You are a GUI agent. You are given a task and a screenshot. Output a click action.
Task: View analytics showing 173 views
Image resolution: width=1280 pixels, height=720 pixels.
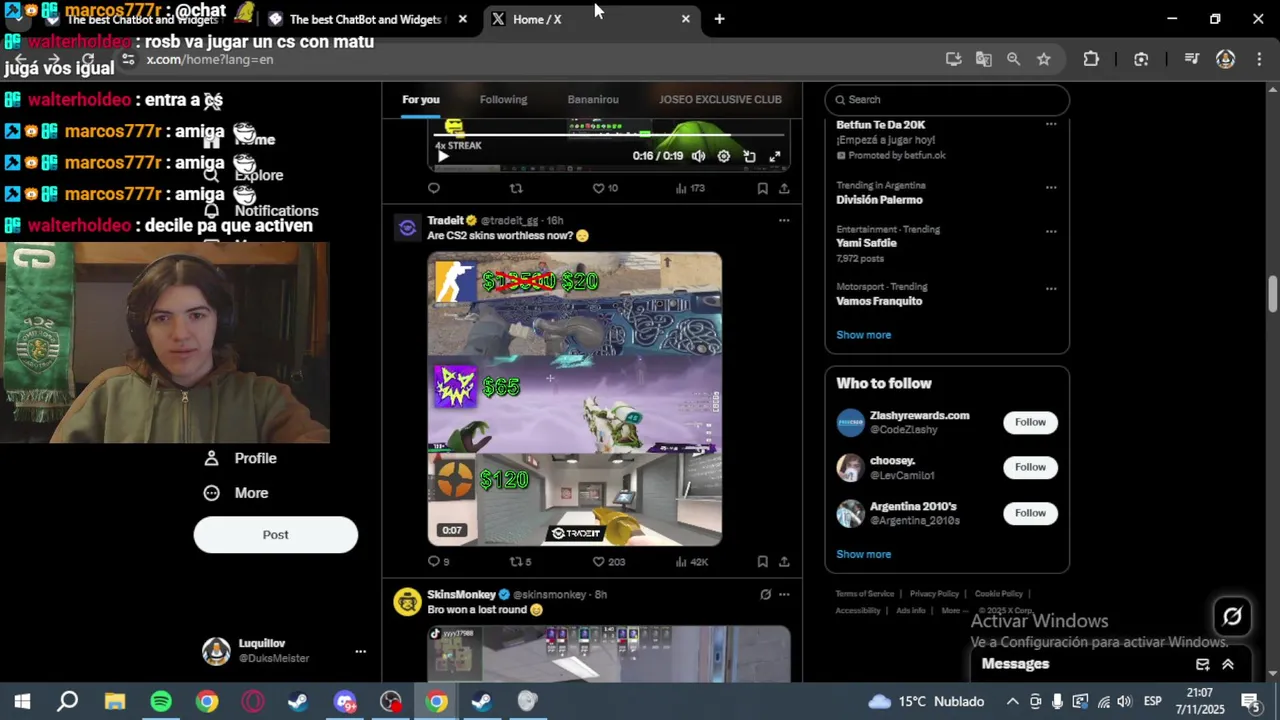coord(690,188)
